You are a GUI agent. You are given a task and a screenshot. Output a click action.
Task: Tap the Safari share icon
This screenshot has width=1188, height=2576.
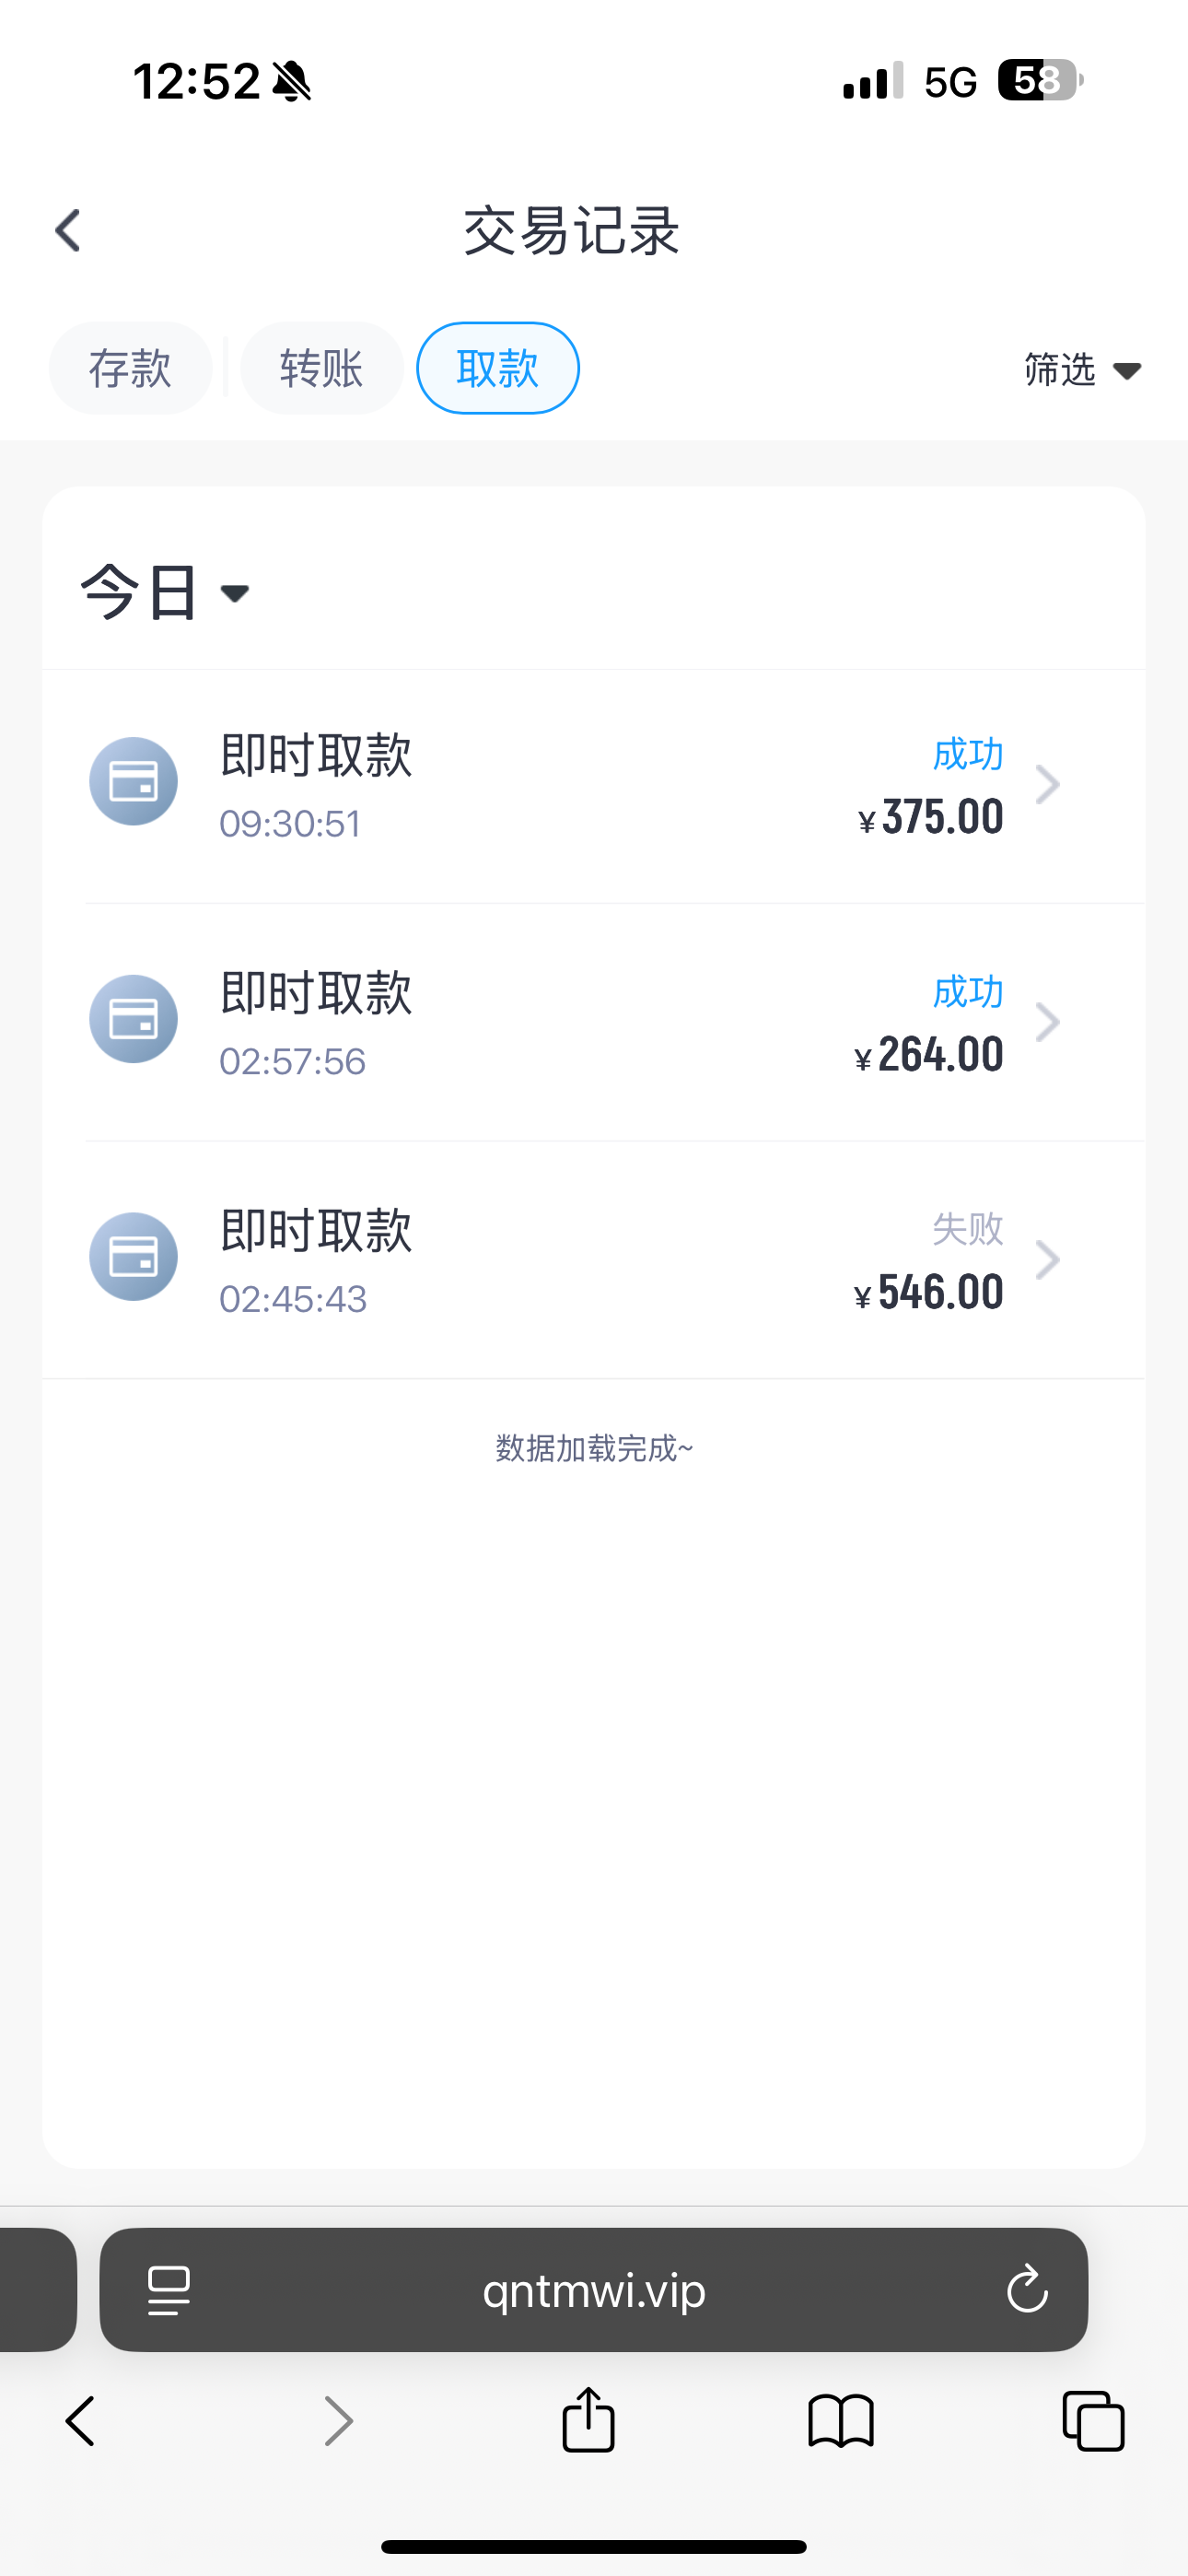click(x=588, y=2421)
